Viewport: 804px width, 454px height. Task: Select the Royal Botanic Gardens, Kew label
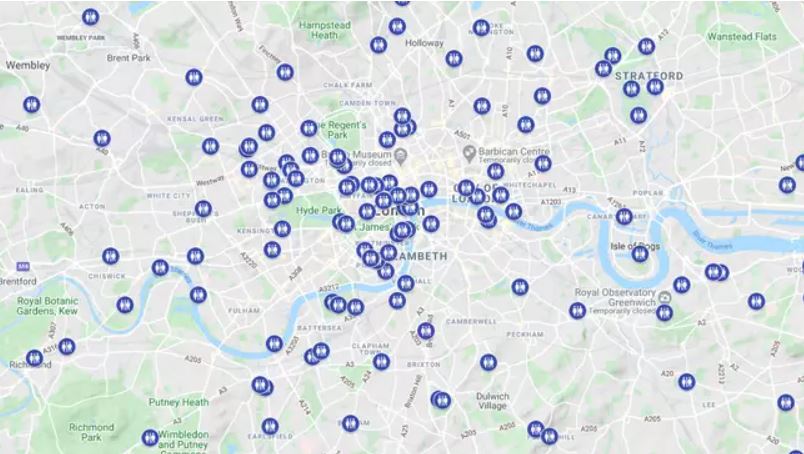click(x=47, y=306)
